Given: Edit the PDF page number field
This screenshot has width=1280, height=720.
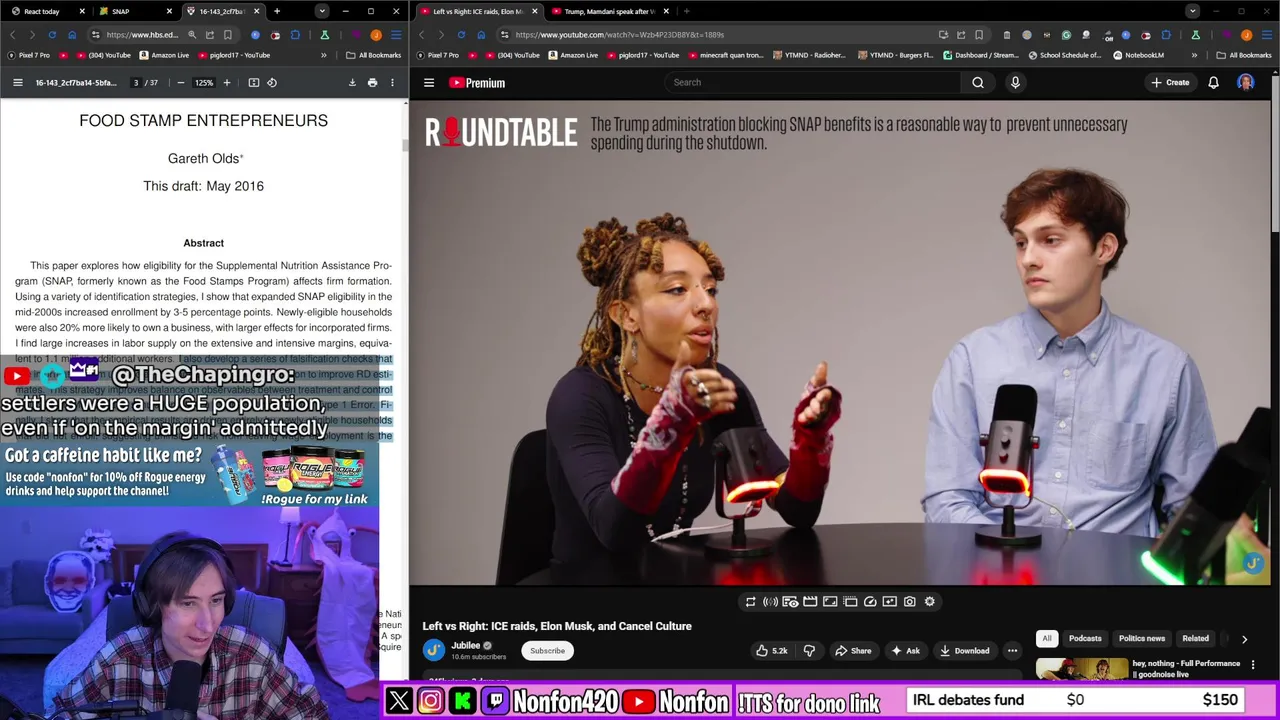Looking at the screenshot, I should [136, 83].
